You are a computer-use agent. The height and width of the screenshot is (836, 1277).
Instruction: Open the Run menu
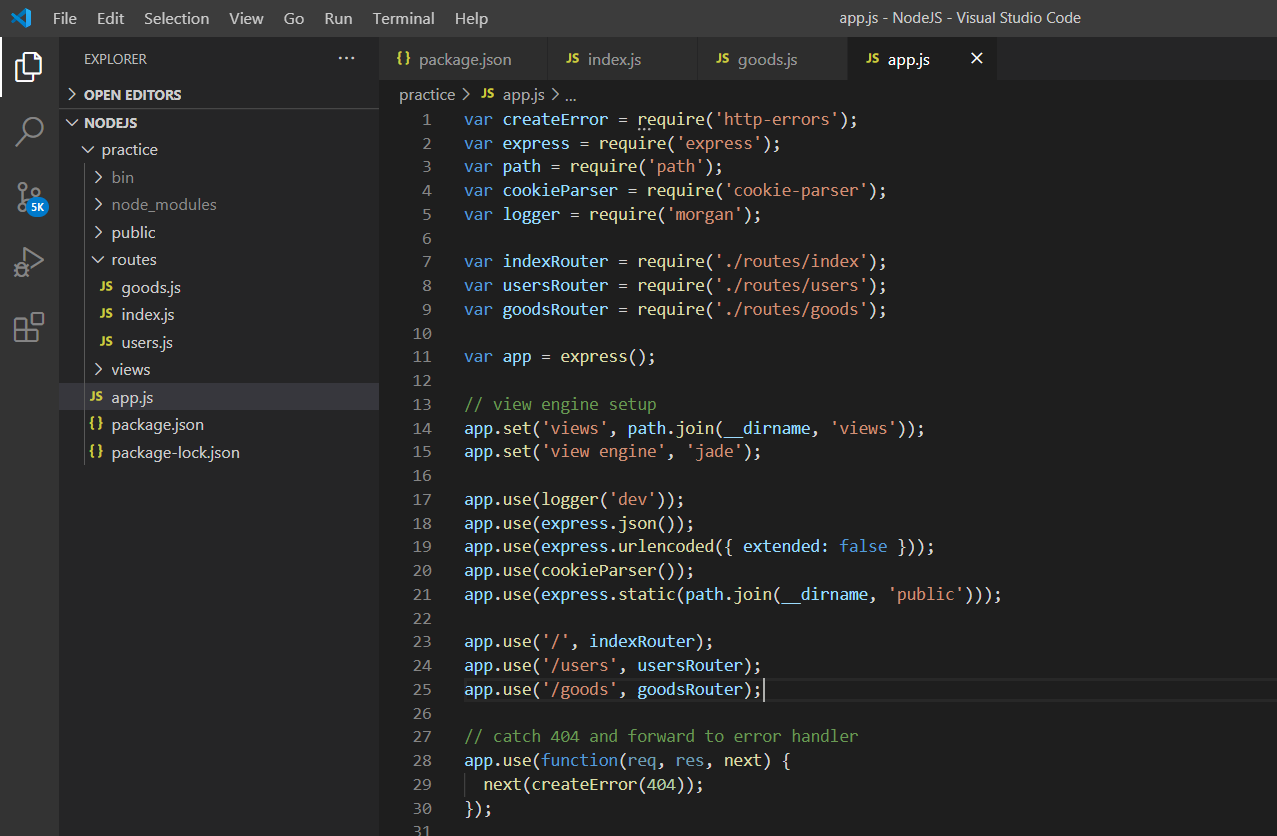338,18
